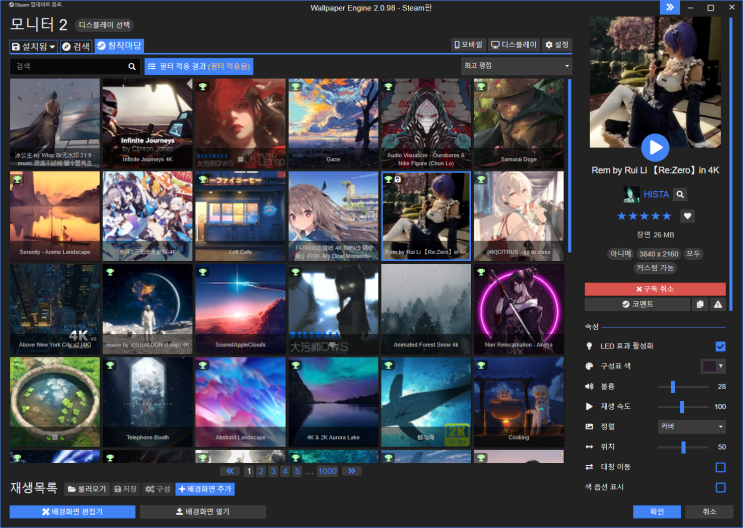Image resolution: width=743 pixels, height=528 pixels.
Task: Click the 구성표 색 color swatch
Action: point(709,366)
